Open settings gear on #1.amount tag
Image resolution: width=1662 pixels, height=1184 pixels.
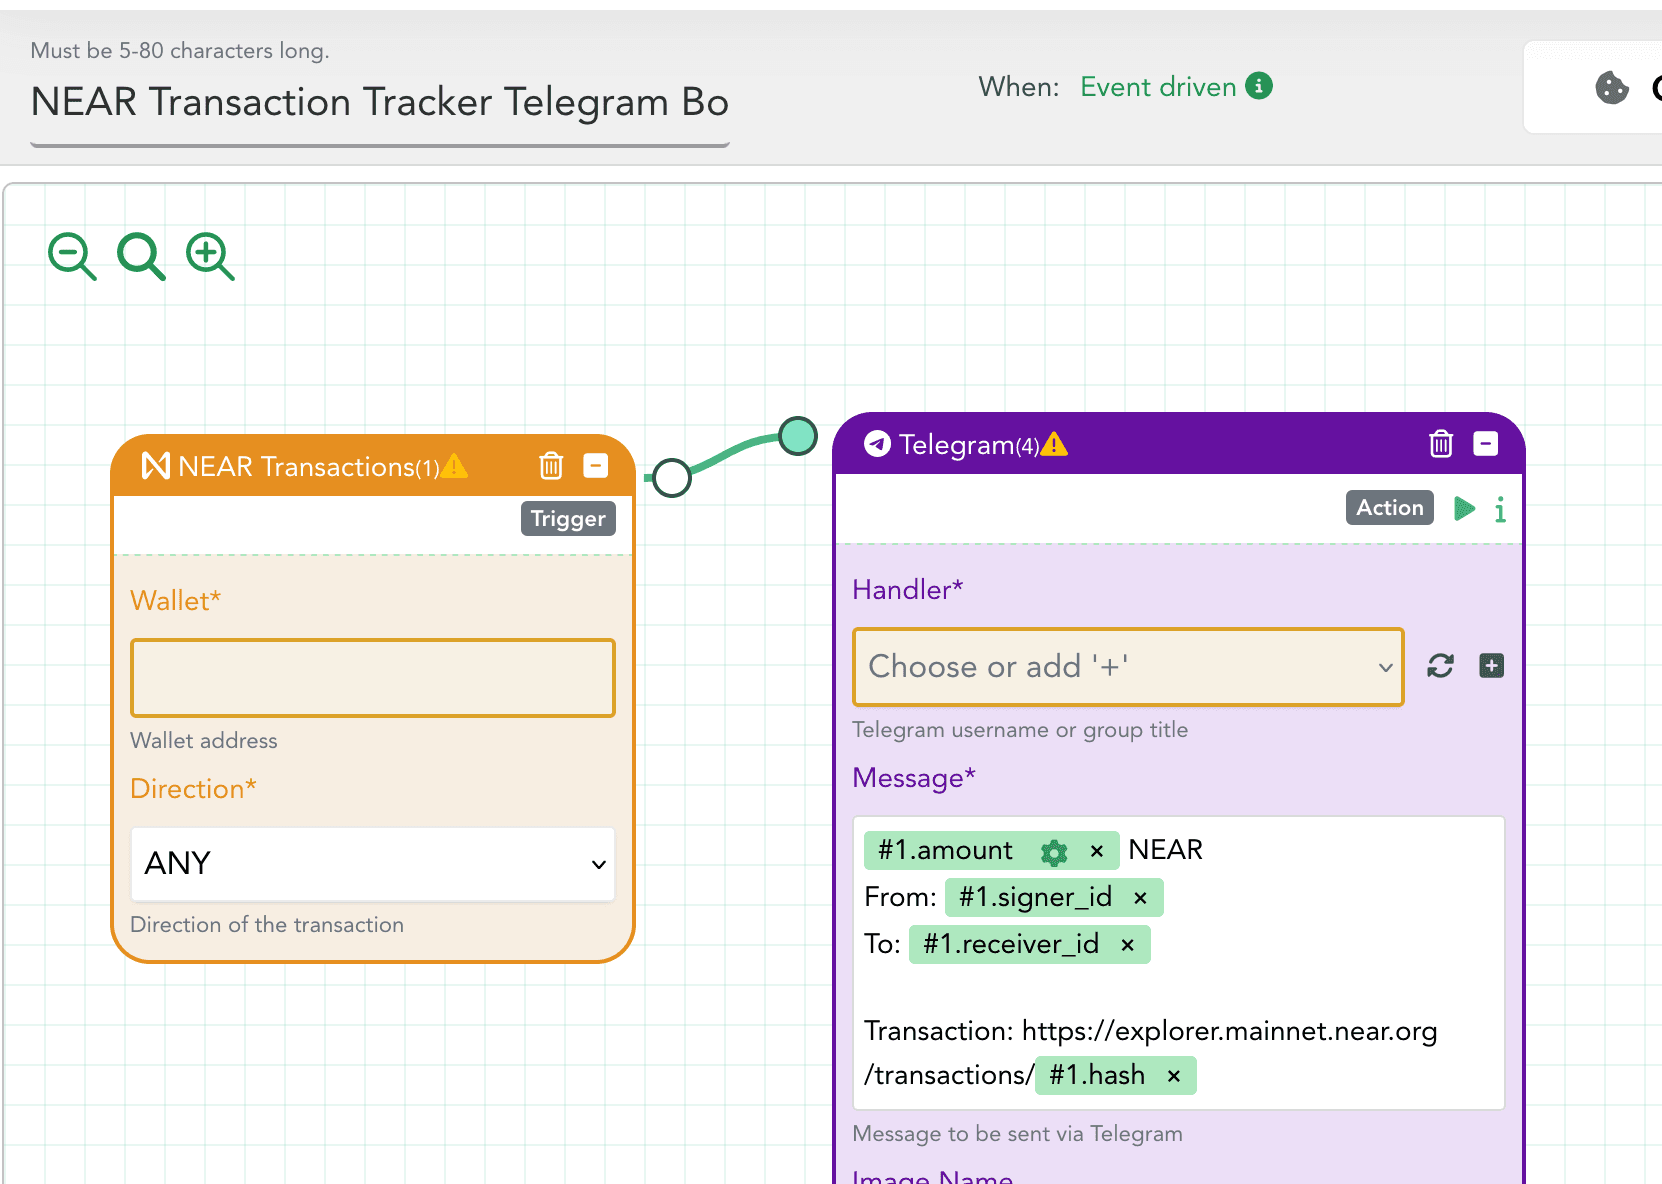1054,852
